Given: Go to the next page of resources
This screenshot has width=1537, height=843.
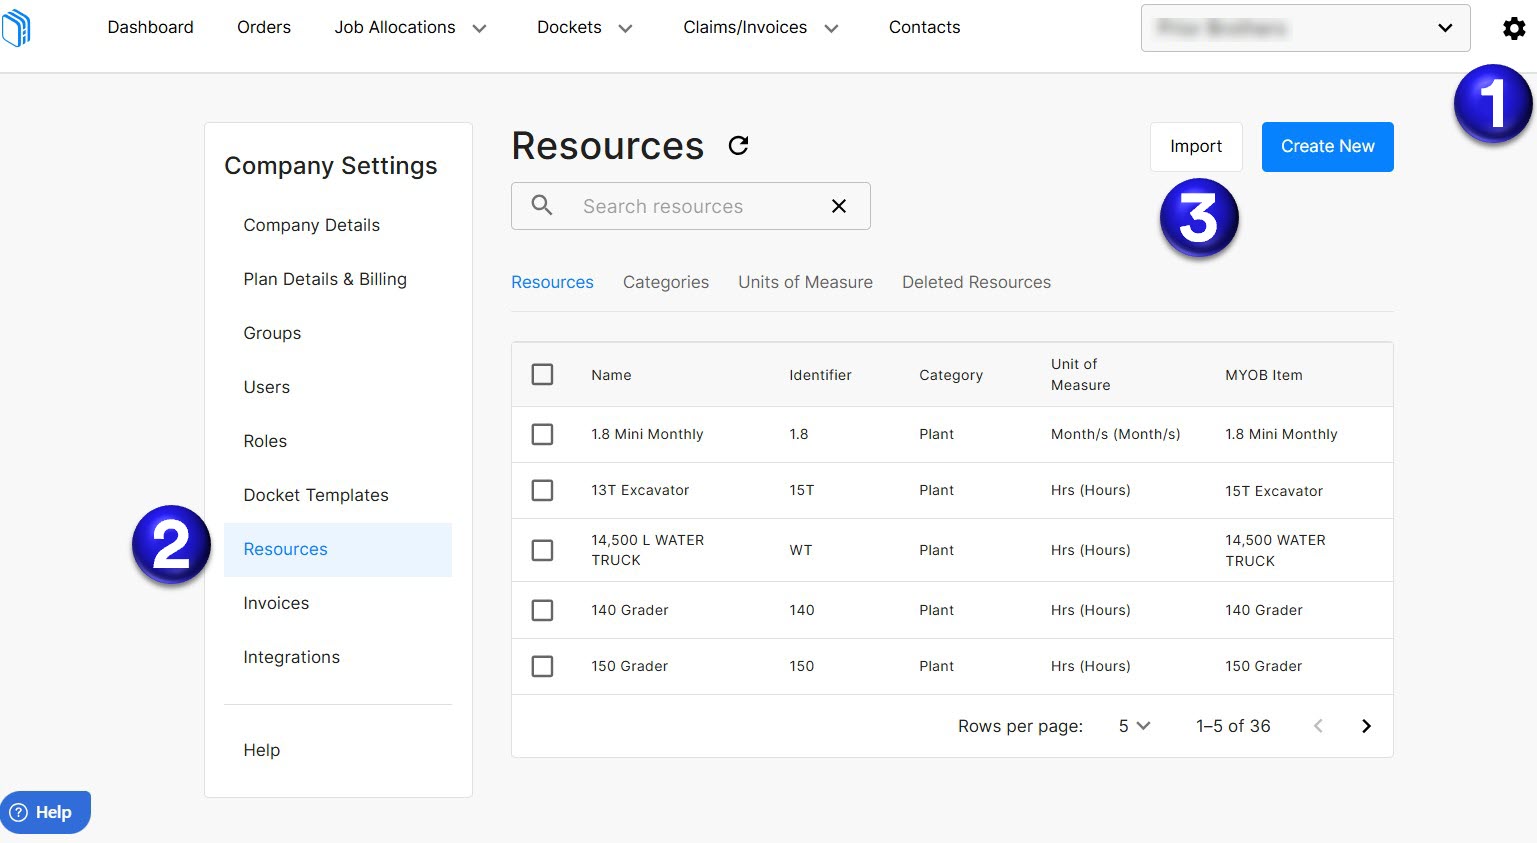Looking at the screenshot, I should (x=1366, y=725).
